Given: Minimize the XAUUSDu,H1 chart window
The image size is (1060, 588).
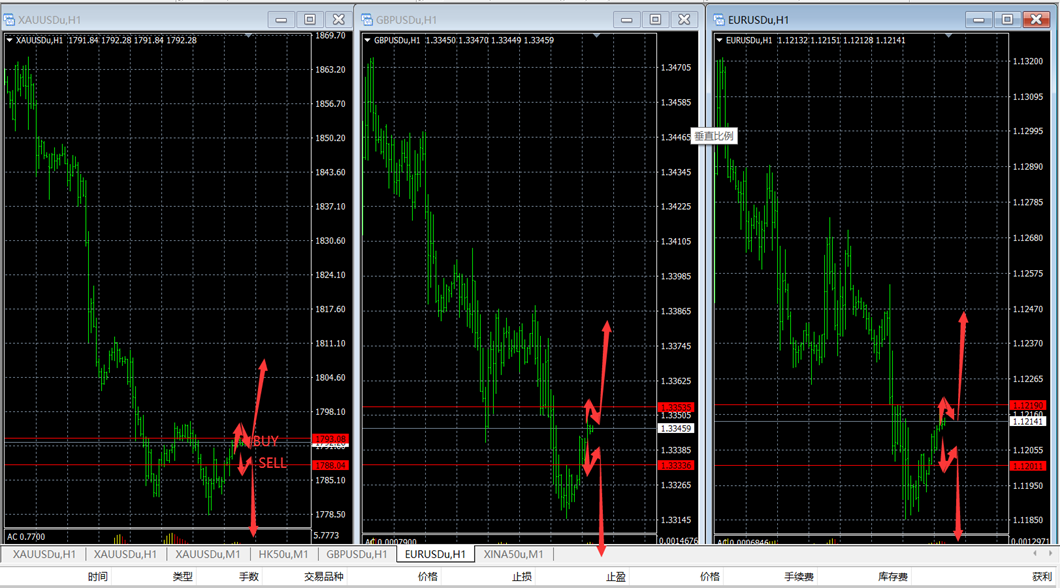Looking at the screenshot, I should [281, 20].
